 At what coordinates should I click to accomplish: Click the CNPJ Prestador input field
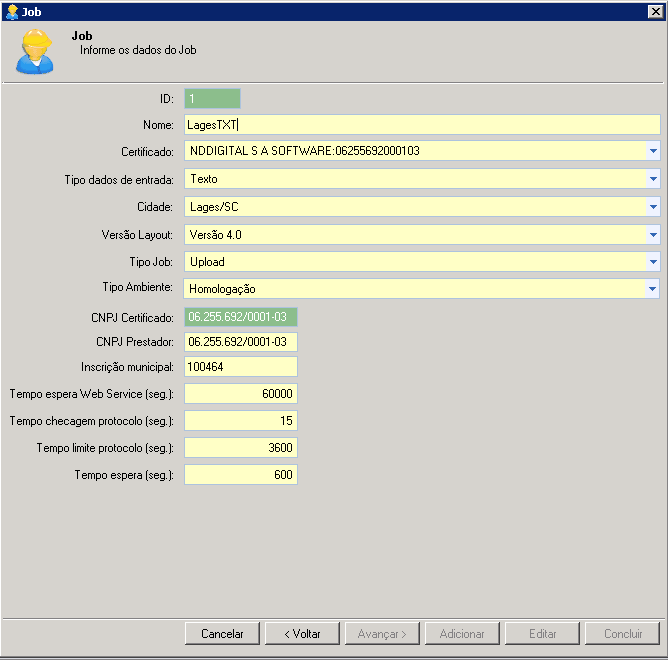pyautogui.click(x=241, y=342)
